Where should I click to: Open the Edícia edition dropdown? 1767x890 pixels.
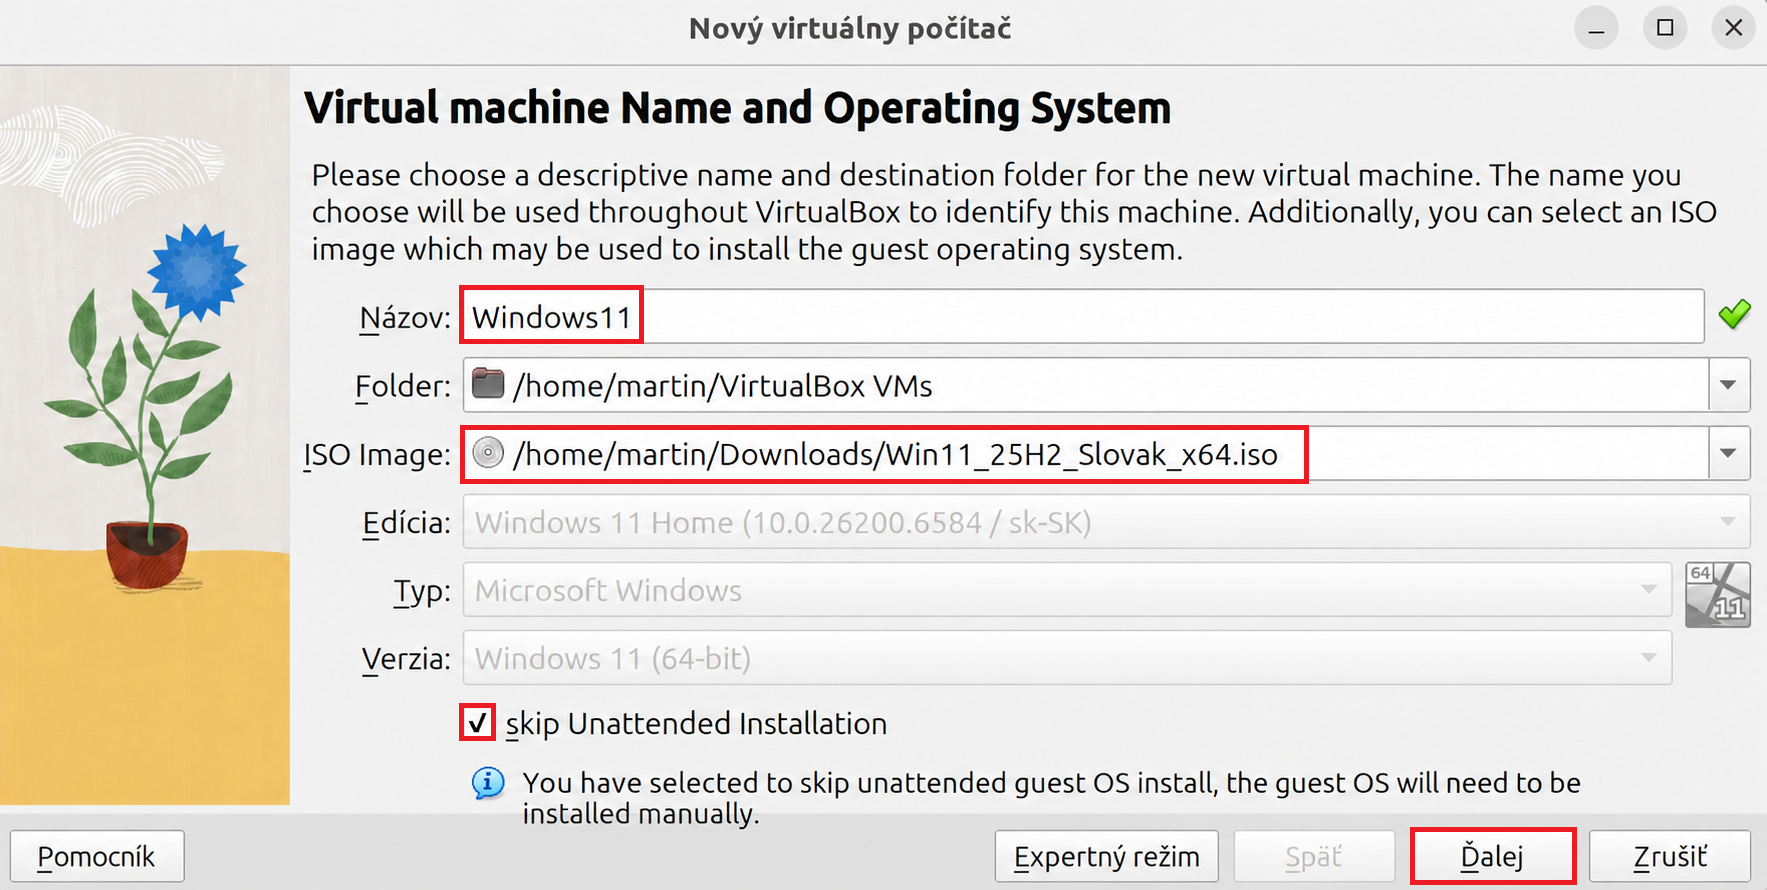point(1106,522)
